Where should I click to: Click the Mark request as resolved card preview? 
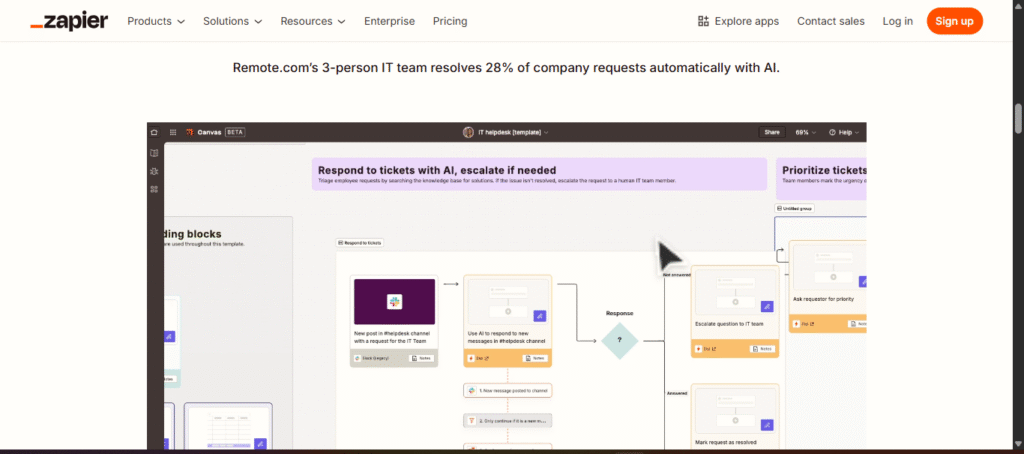pyautogui.click(x=735, y=410)
